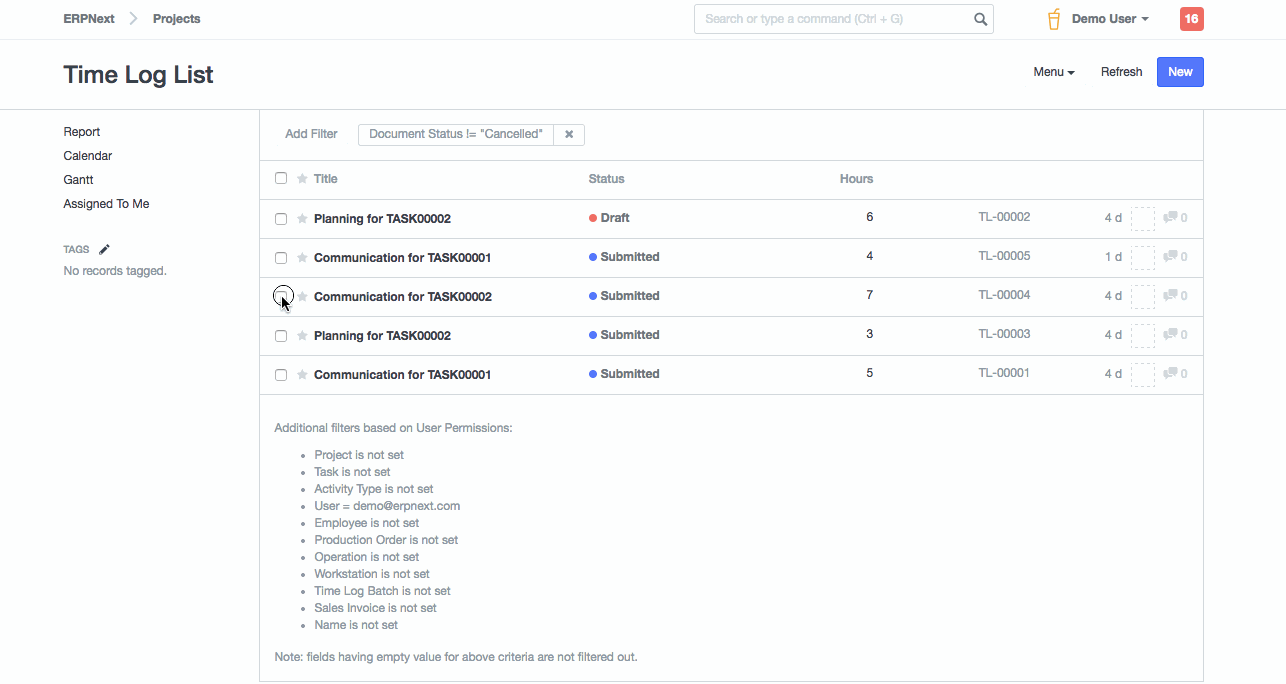Click the pencil icon next to Tags

104,249
